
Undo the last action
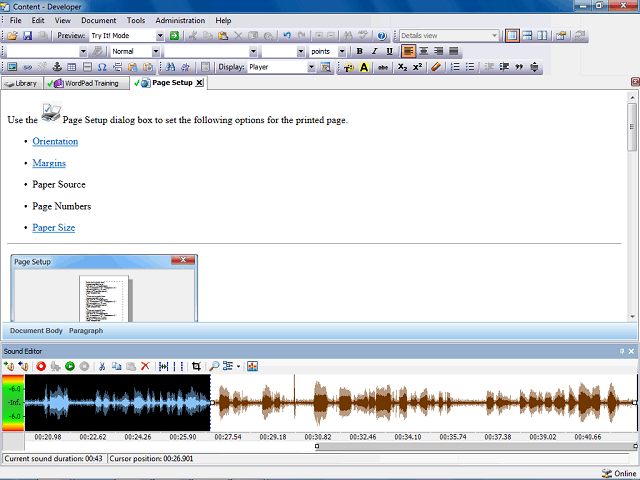click(287, 36)
